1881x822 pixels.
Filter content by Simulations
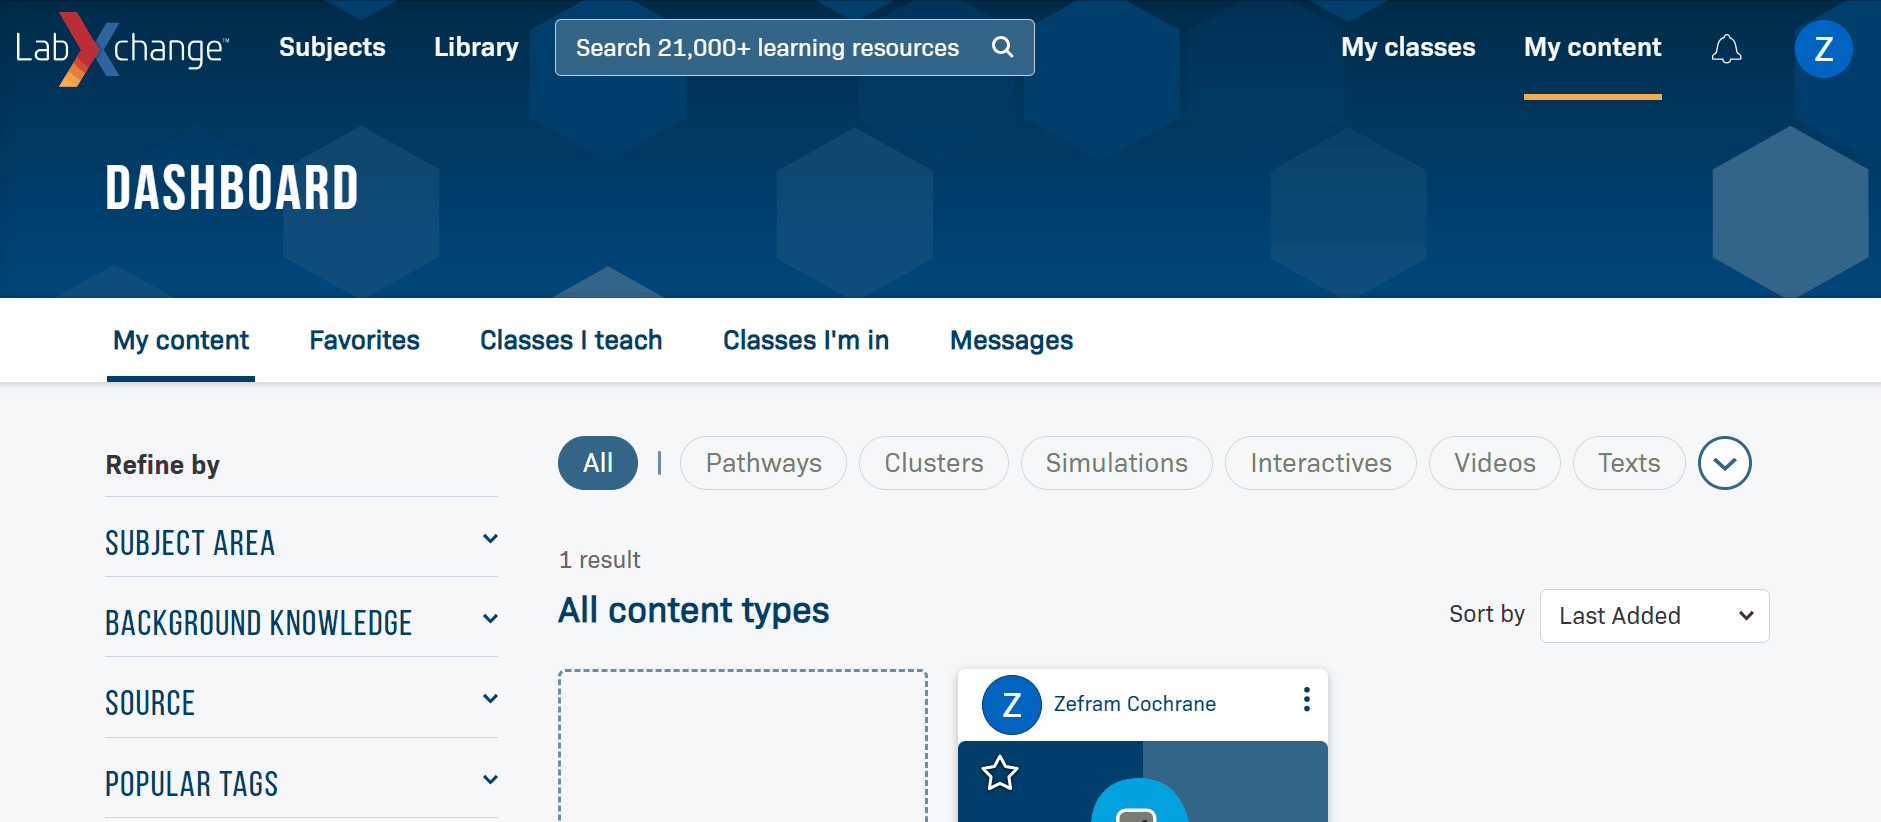coord(1116,463)
